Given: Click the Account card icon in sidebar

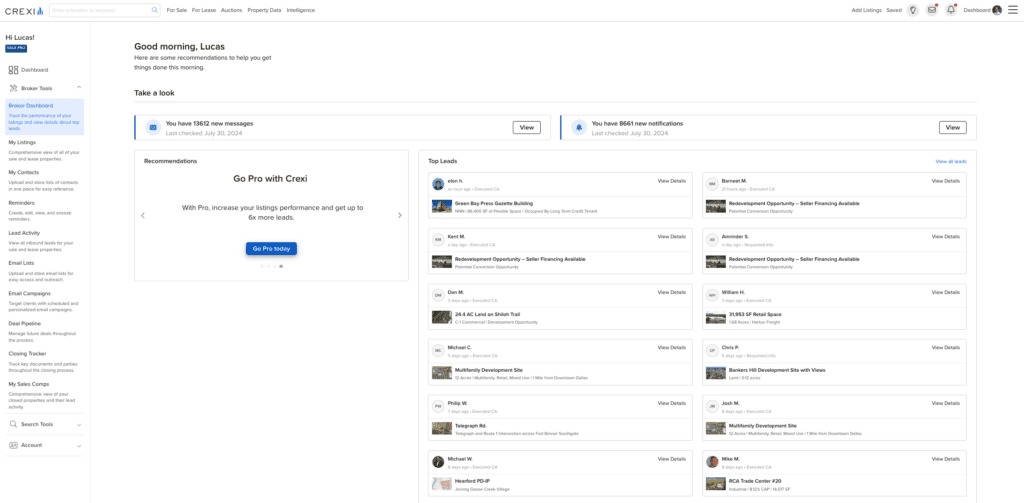Looking at the screenshot, I should click(x=13, y=446).
